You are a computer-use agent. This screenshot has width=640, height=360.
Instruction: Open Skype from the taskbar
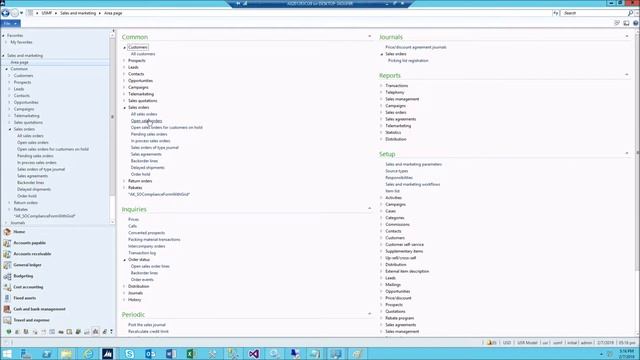[x=129, y=354]
